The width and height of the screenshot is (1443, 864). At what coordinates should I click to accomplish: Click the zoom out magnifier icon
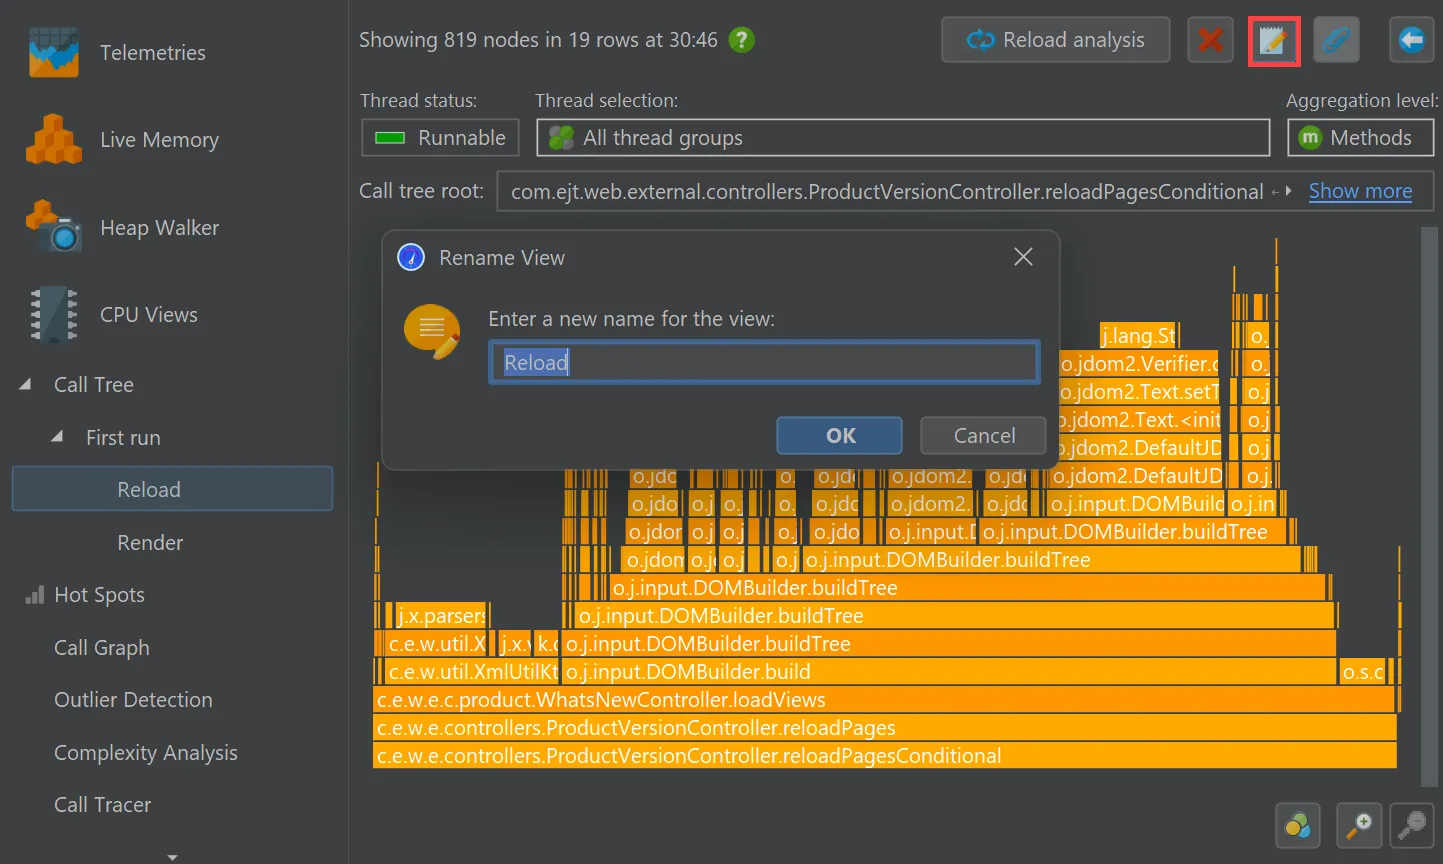tap(1411, 826)
